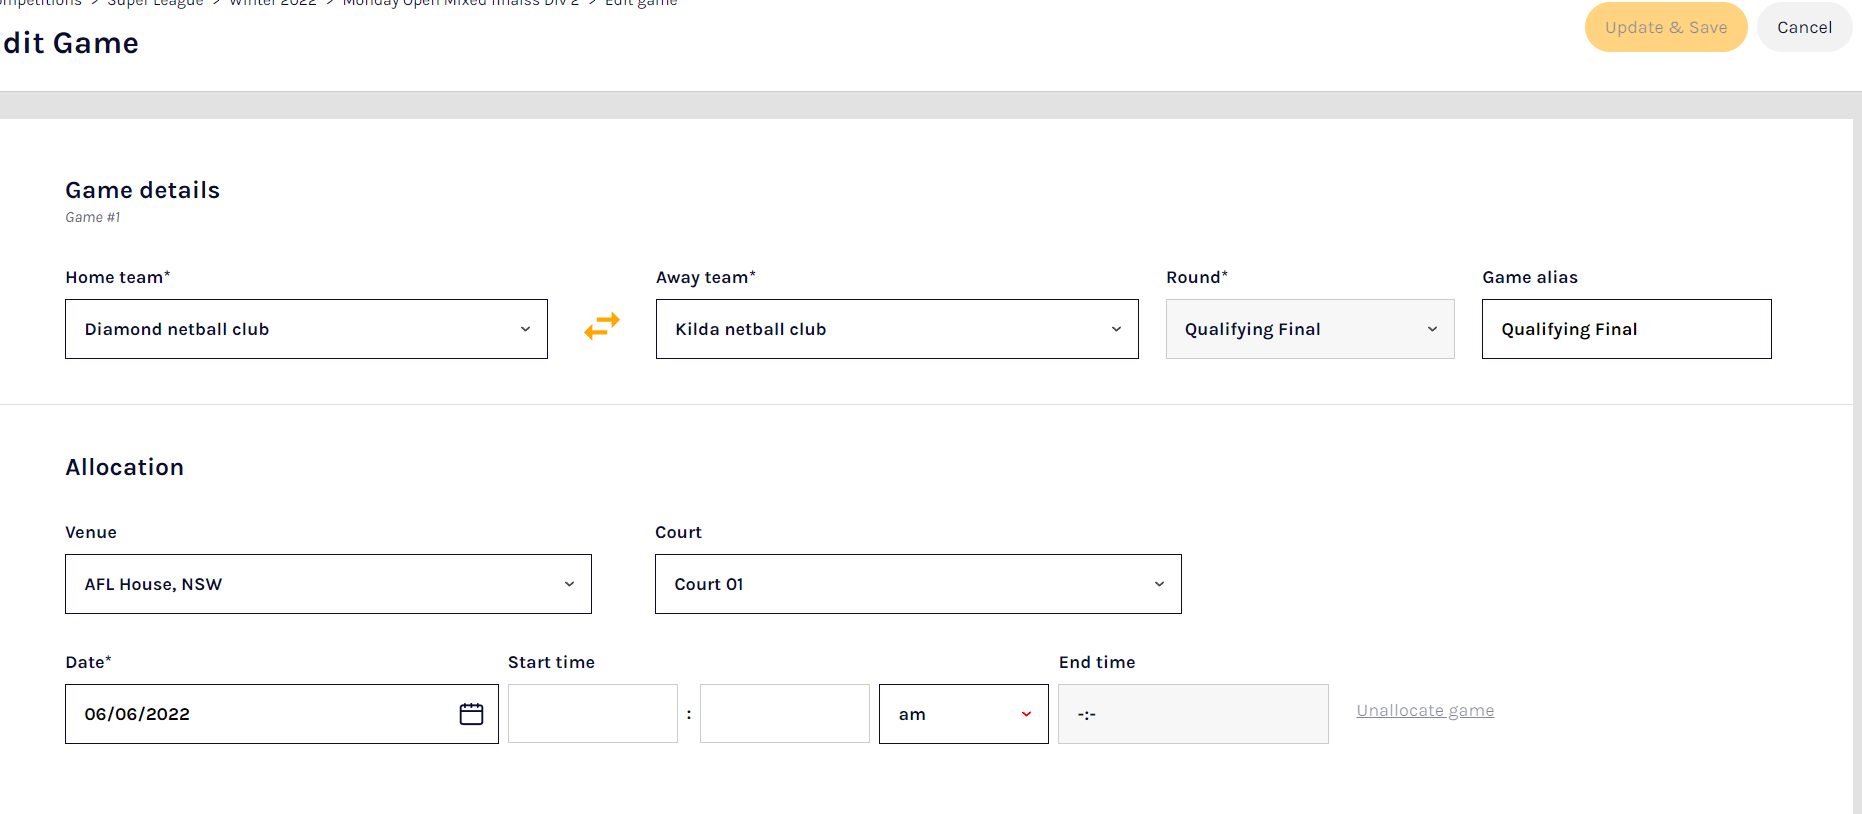Click Update & Save button
The height and width of the screenshot is (814, 1862).
point(1665,27)
